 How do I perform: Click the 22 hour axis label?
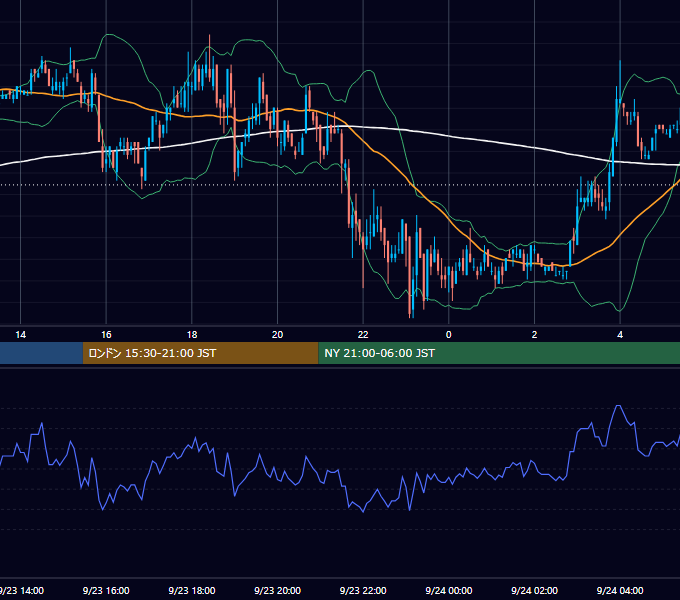pyautogui.click(x=363, y=335)
